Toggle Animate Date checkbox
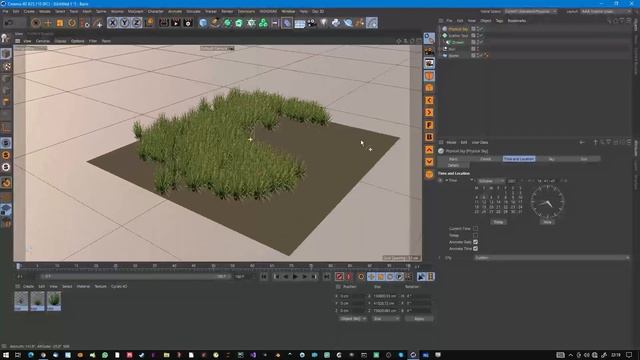Screen dimensions: 640x360 [x=476, y=242]
